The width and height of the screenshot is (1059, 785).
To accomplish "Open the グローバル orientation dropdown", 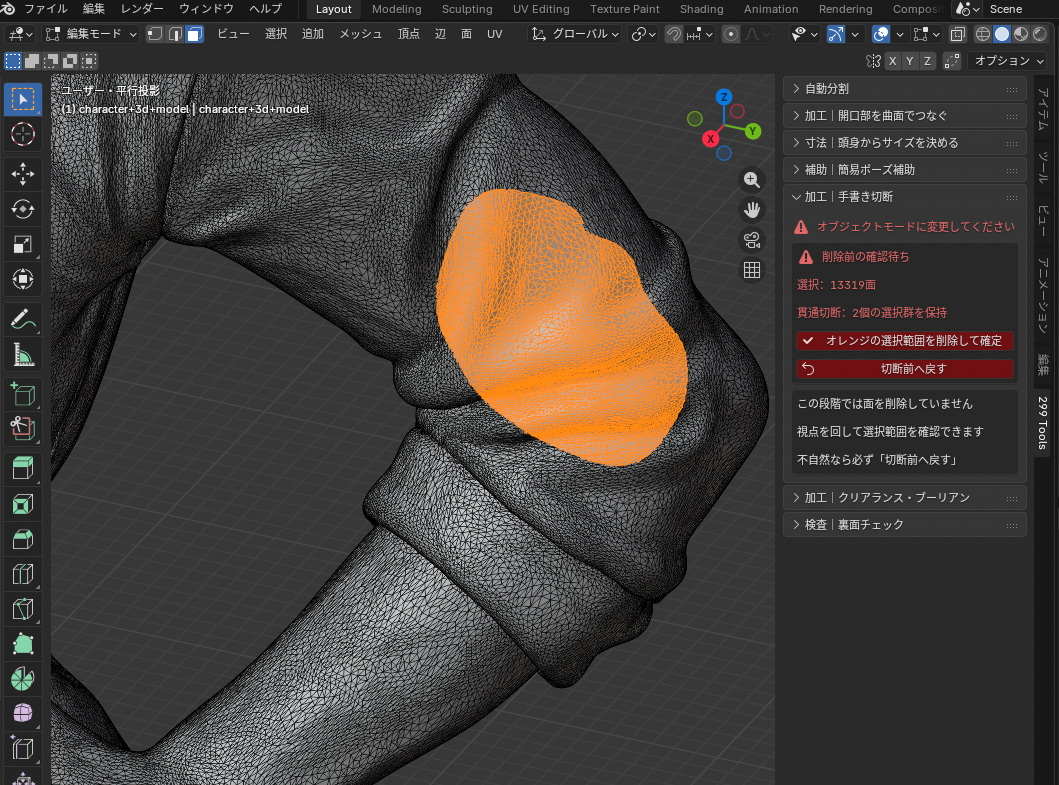I will 575,34.
